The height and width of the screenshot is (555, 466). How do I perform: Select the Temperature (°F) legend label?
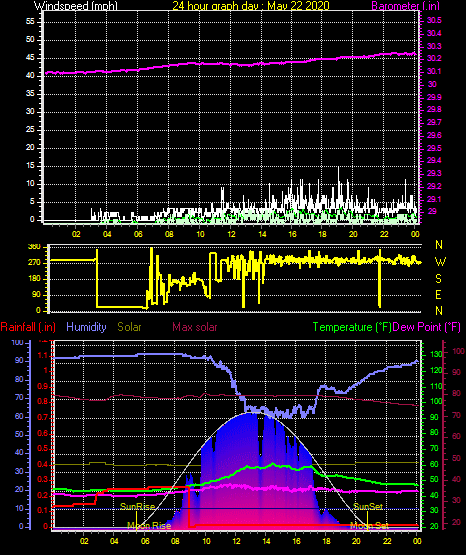point(352,327)
